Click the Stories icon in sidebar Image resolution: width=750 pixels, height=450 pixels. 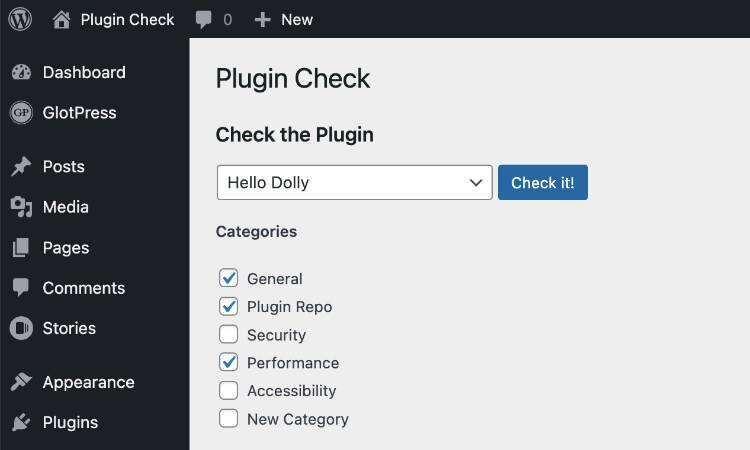click(x=21, y=328)
